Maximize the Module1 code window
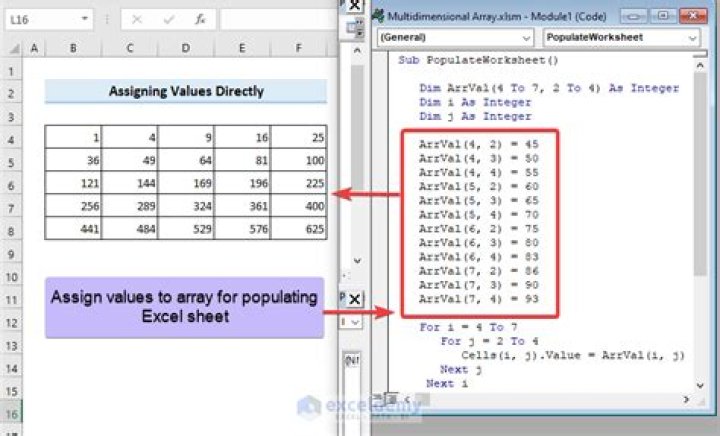 click(x=663, y=16)
